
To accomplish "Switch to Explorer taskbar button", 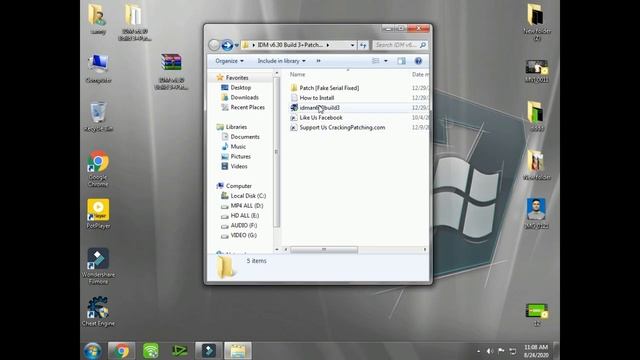I will click(x=238, y=351).
